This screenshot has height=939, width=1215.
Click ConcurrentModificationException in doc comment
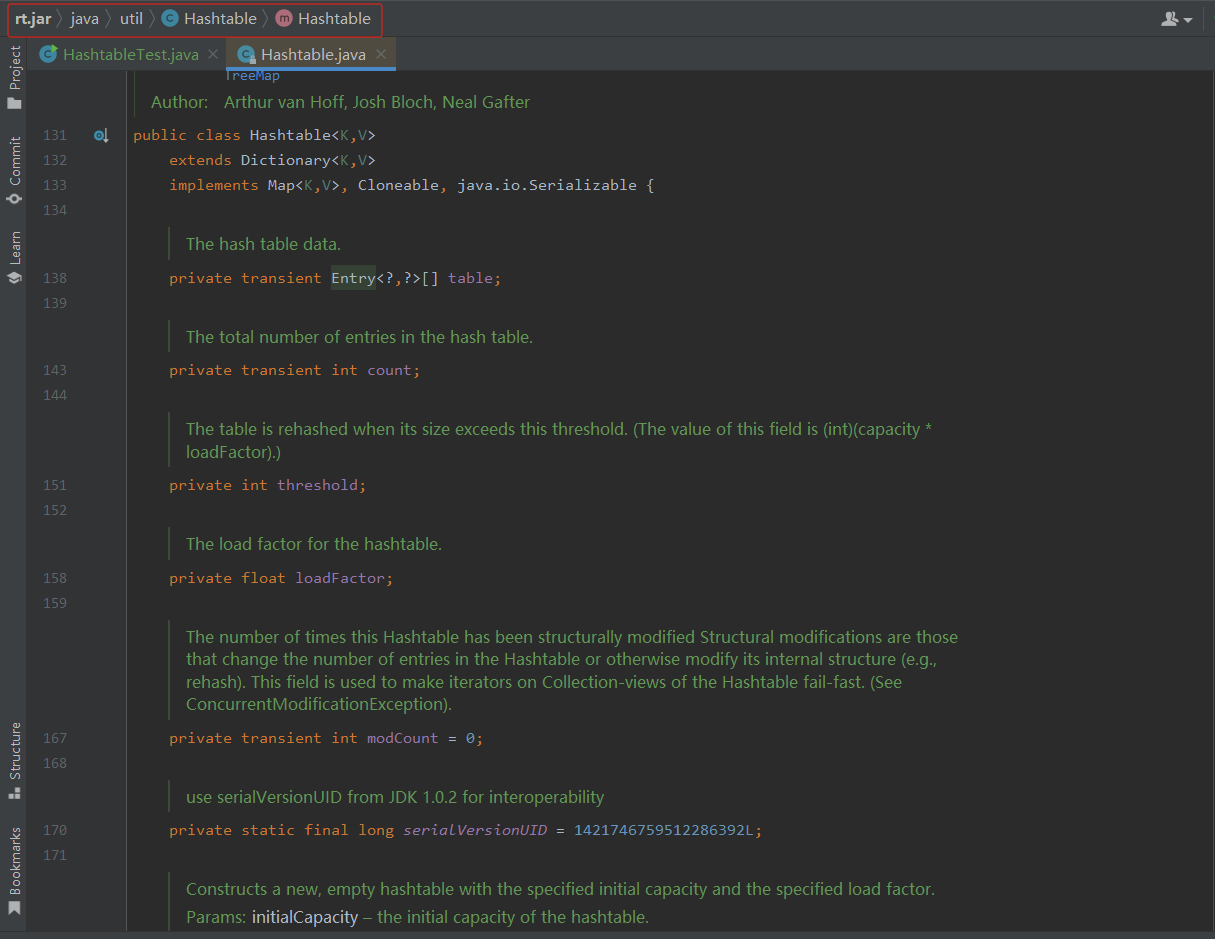click(x=316, y=704)
